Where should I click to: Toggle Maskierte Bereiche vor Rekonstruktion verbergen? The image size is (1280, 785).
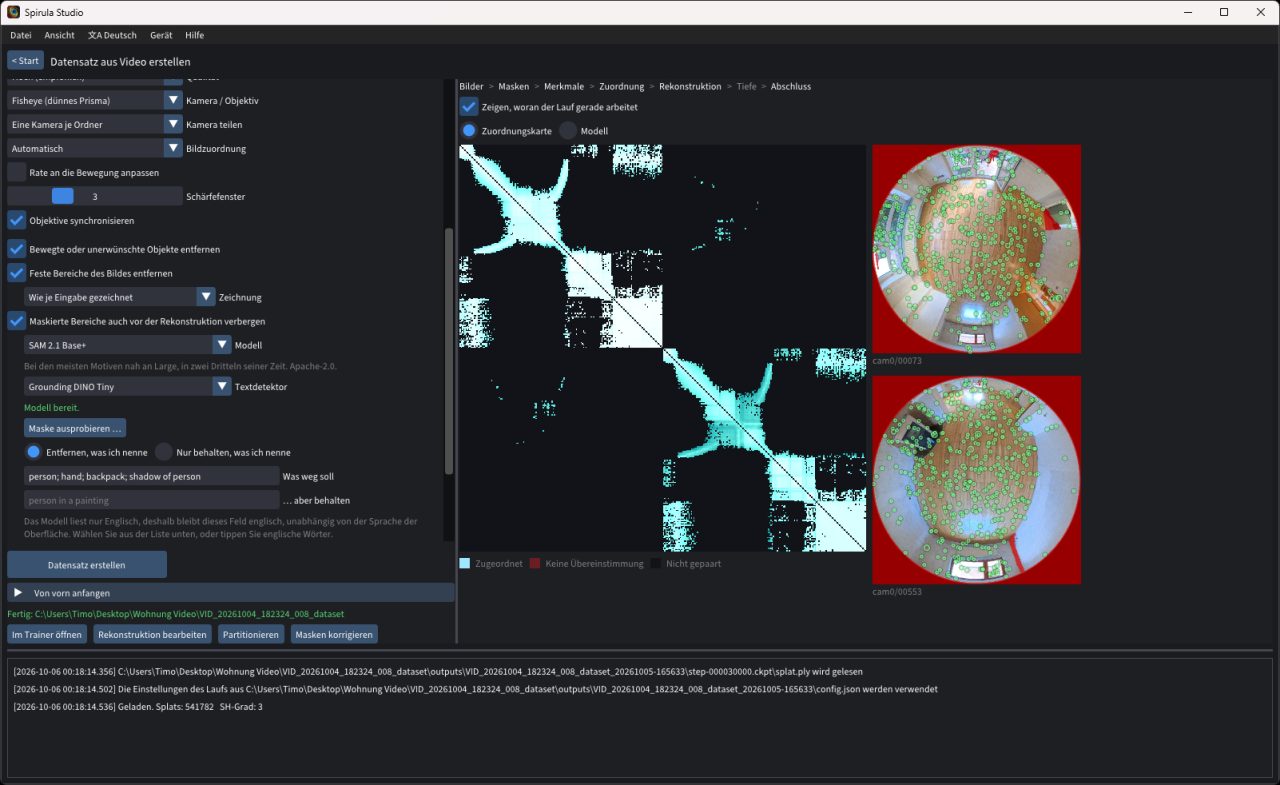[17, 321]
